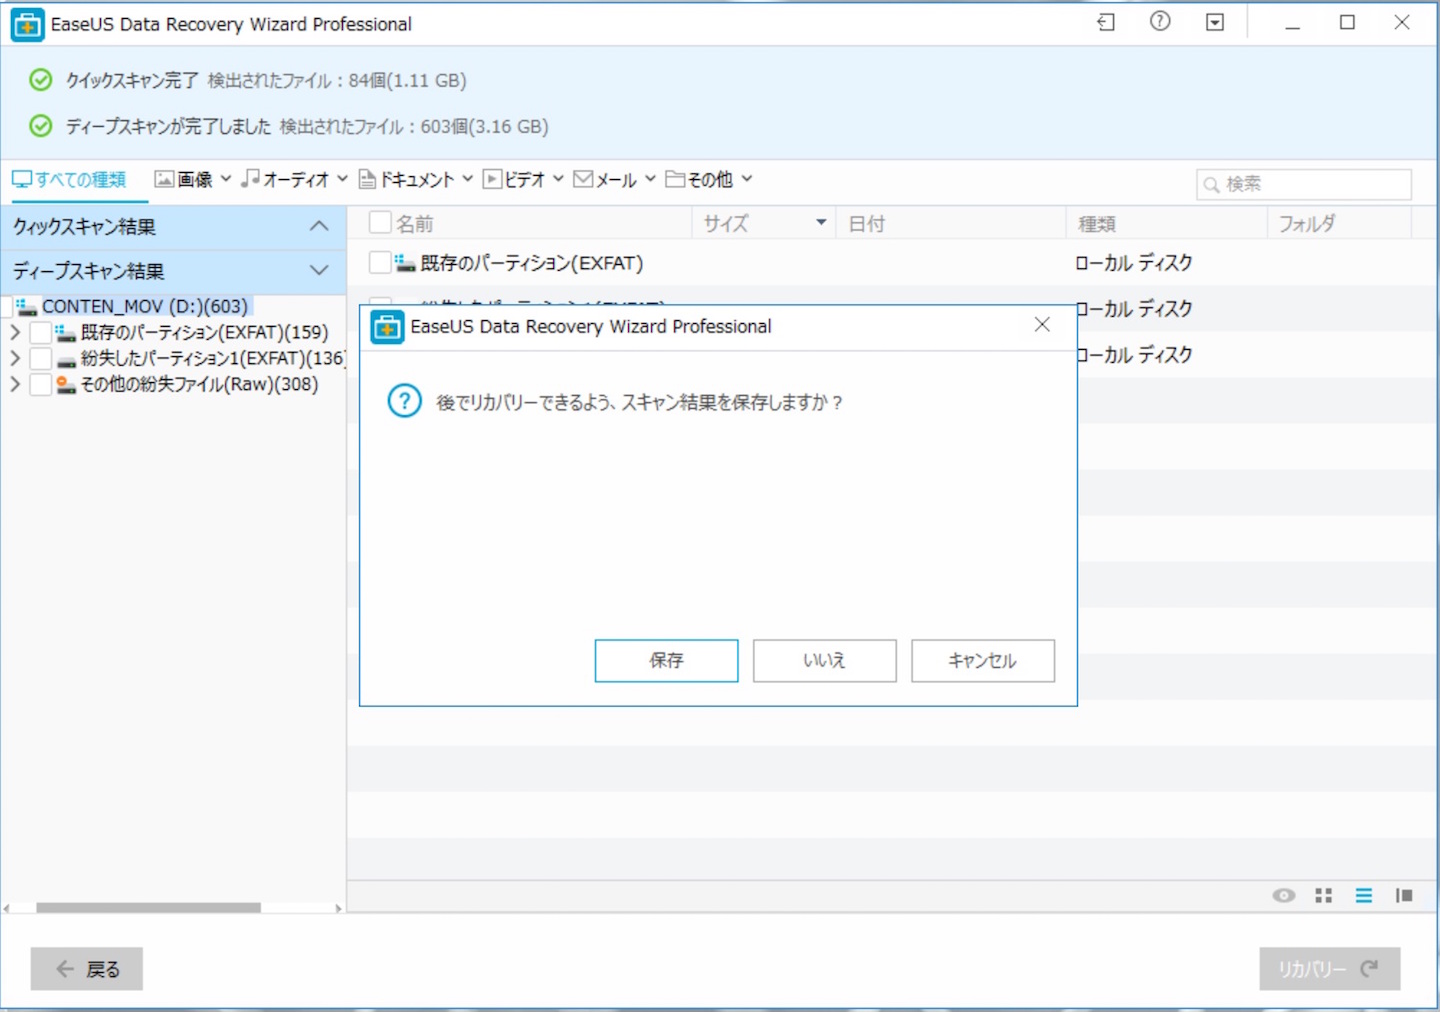
Task: Click the tree scrollbar's left arrow
Action: click(x=7, y=908)
